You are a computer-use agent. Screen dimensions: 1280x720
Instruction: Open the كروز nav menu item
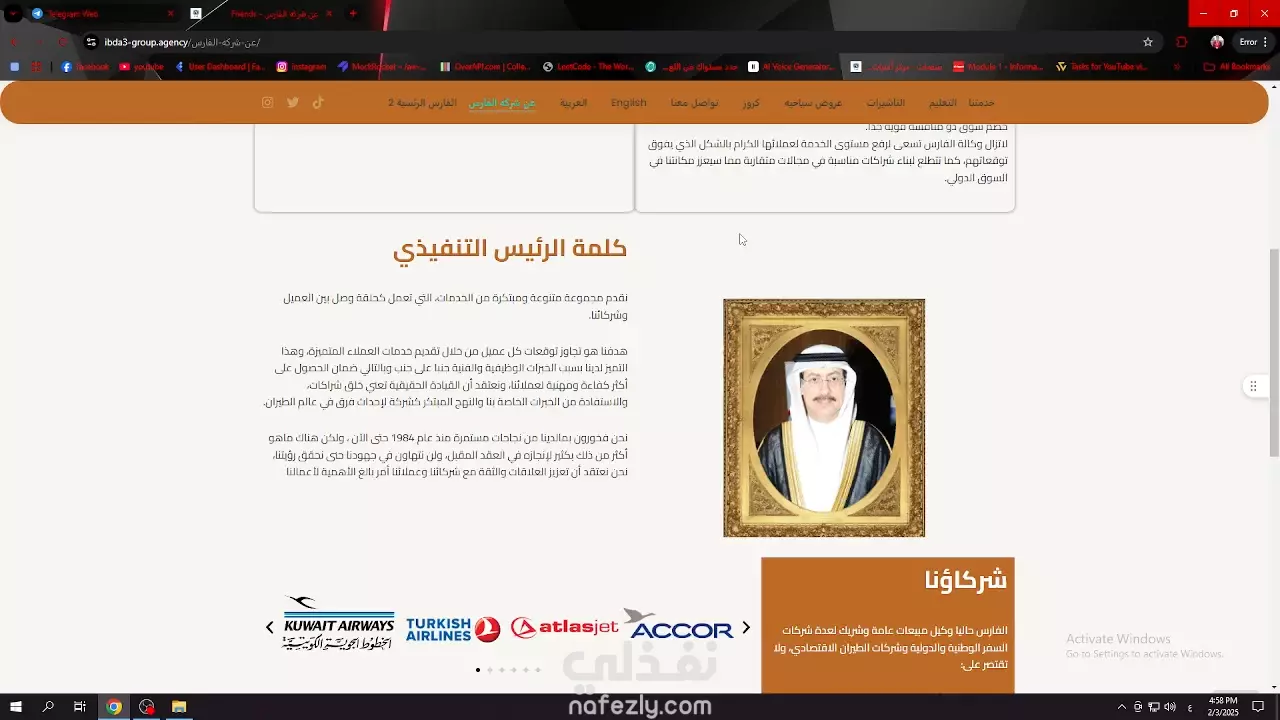pos(751,103)
